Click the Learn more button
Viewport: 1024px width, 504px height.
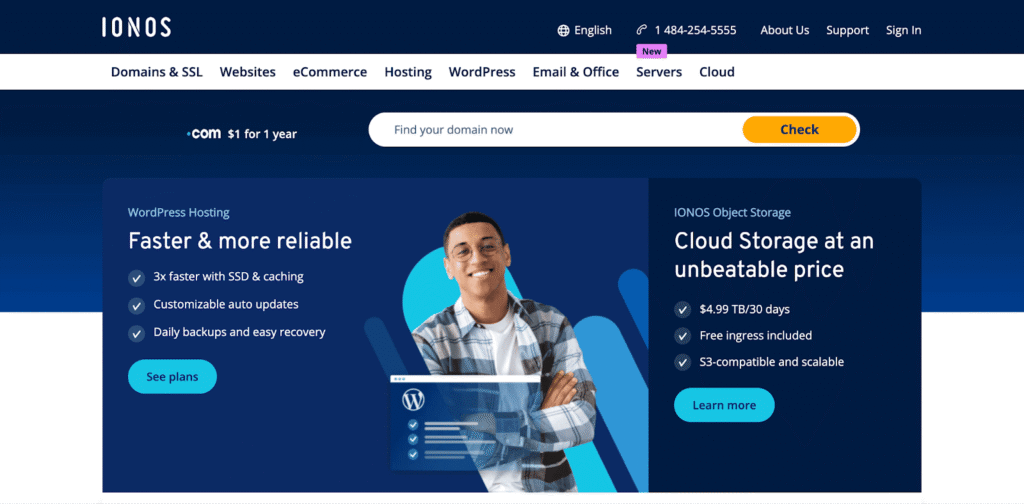724,405
